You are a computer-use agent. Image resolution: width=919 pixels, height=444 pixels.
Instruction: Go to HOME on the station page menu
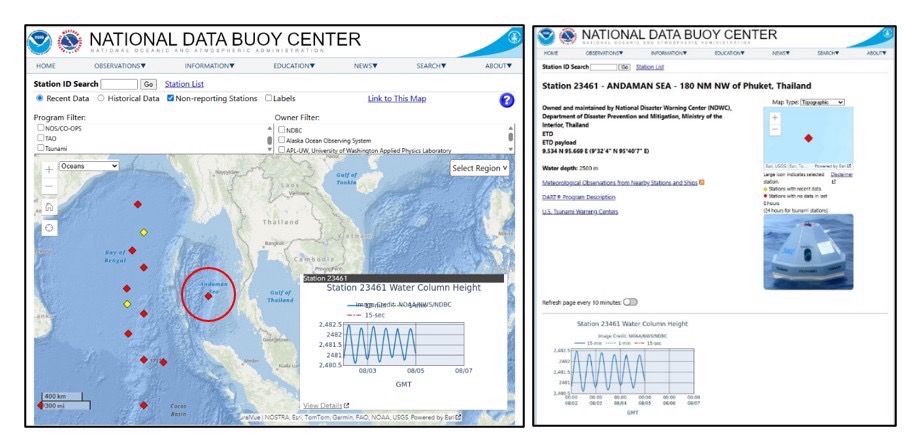[x=551, y=53]
